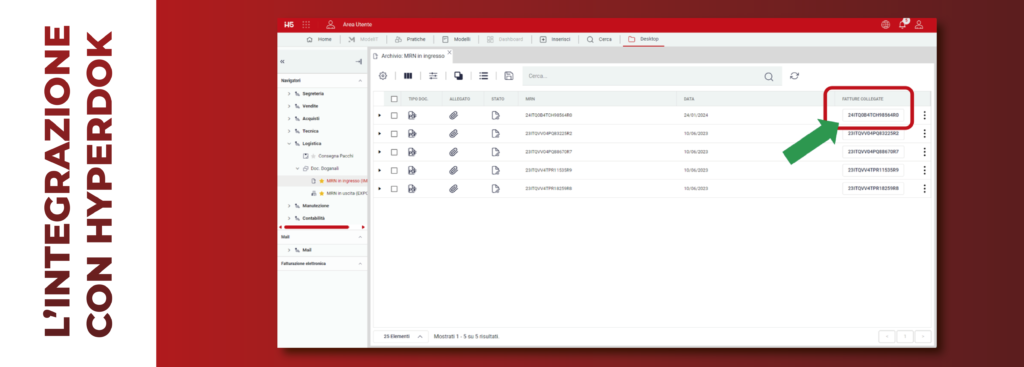
Task: Open the apps grid icon in header
Action: 306,25
